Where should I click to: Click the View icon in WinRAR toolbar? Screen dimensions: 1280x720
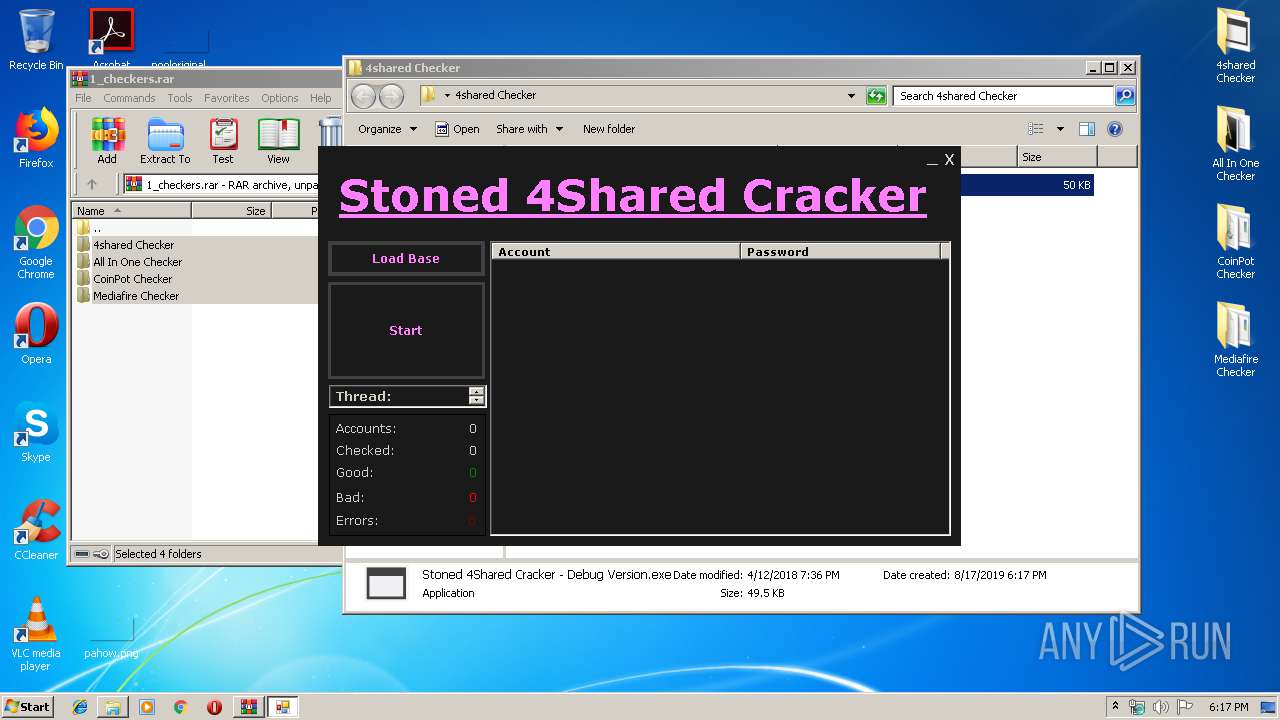coord(278,141)
